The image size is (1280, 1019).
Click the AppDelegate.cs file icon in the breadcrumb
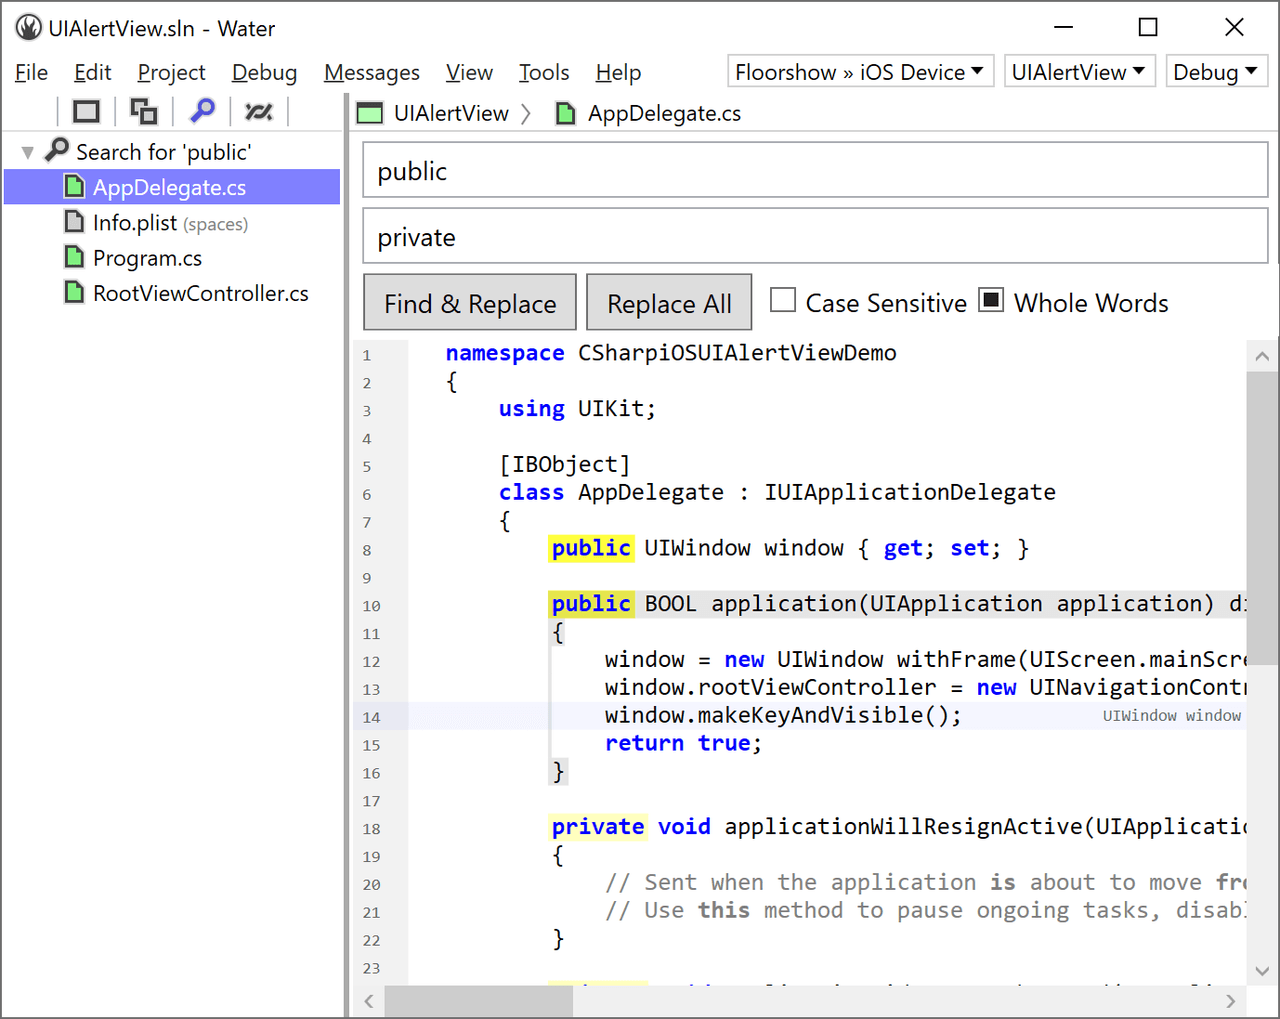(566, 113)
